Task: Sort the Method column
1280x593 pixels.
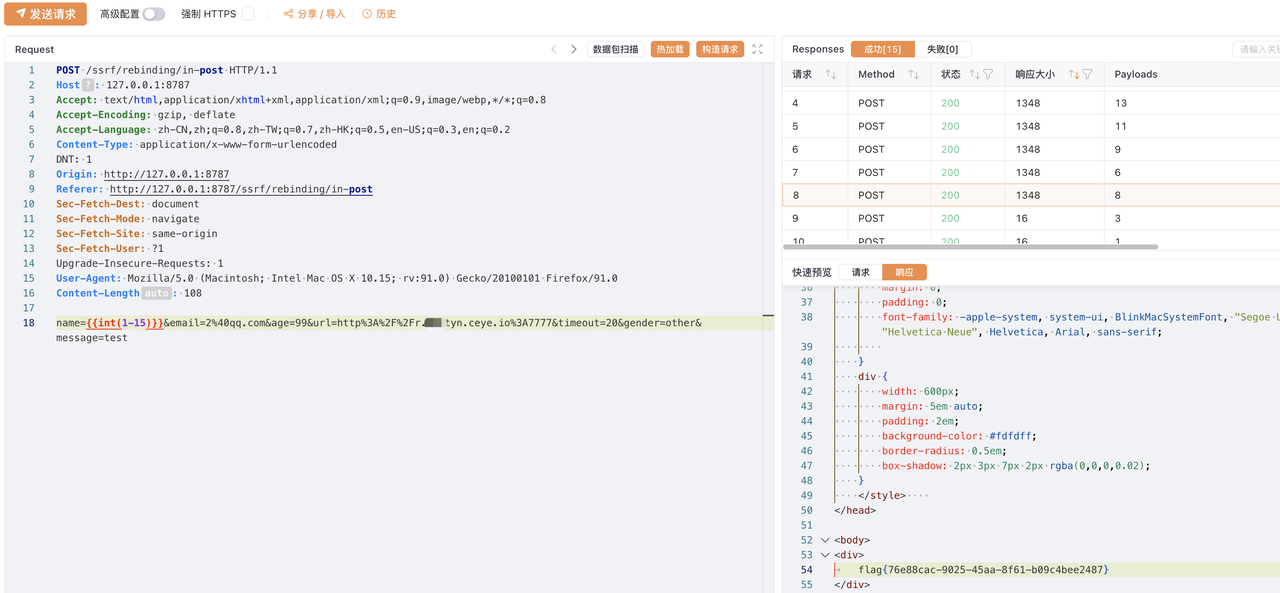Action: [x=913, y=74]
